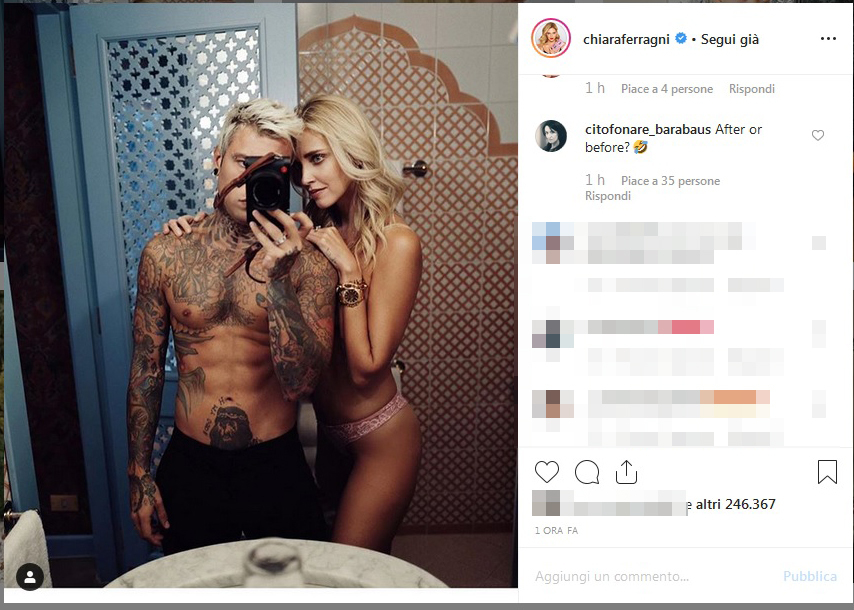Show tagged people icon on photo
Image resolution: width=854 pixels, height=610 pixels.
click(30, 577)
